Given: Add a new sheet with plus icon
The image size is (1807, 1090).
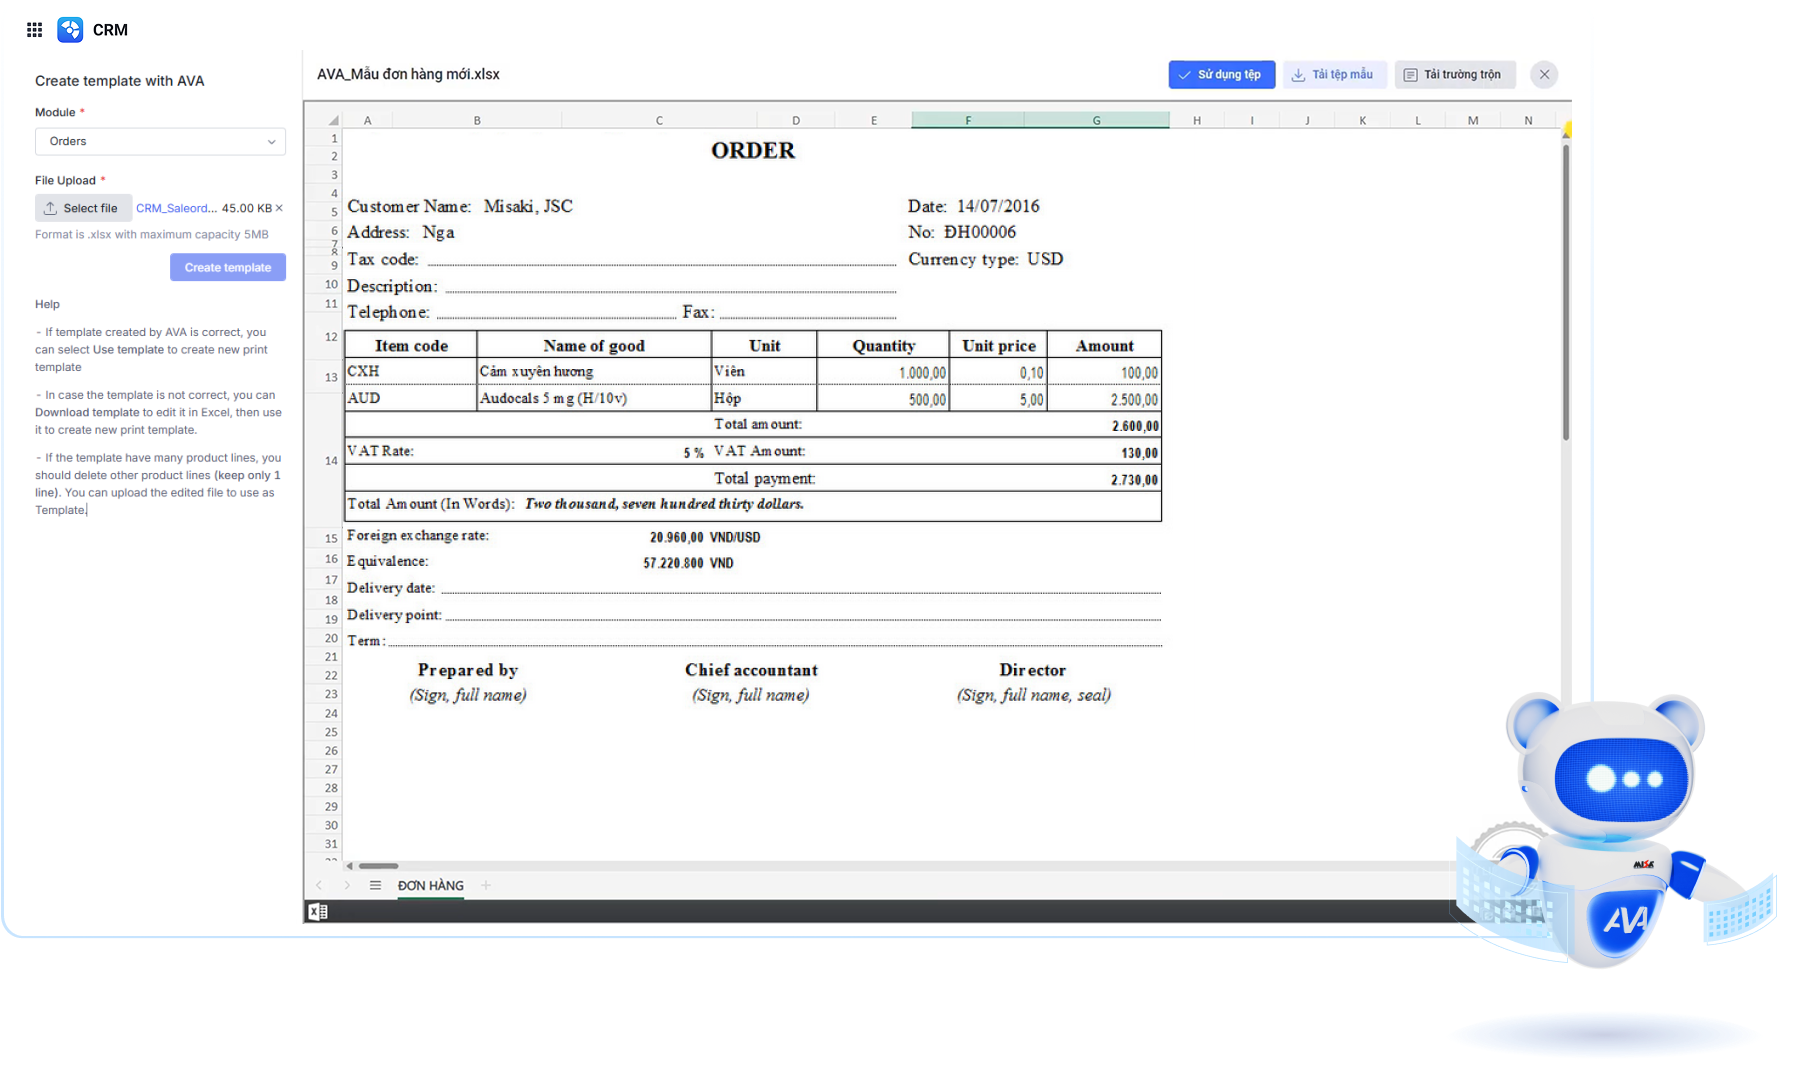Looking at the screenshot, I should tap(486, 885).
